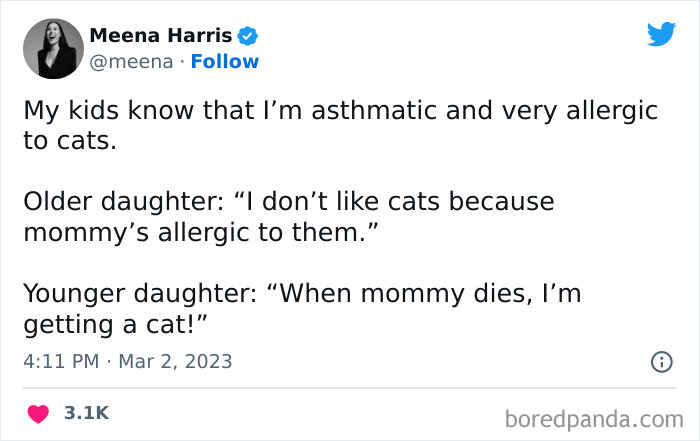The width and height of the screenshot is (700, 441).
Task: Click the 4:11 PM time text
Action: tap(62, 362)
